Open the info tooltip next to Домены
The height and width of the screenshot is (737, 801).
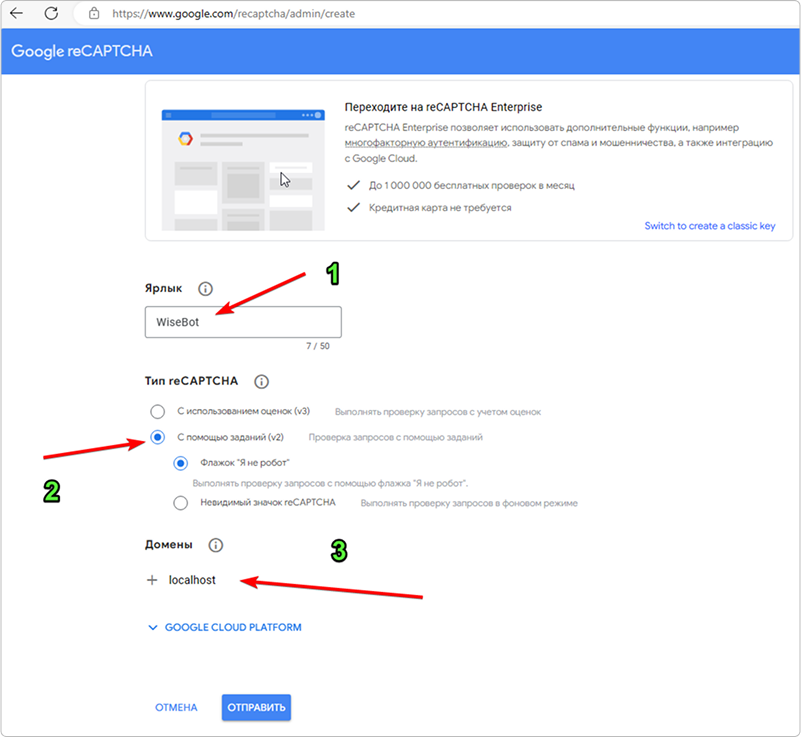(215, 545)
